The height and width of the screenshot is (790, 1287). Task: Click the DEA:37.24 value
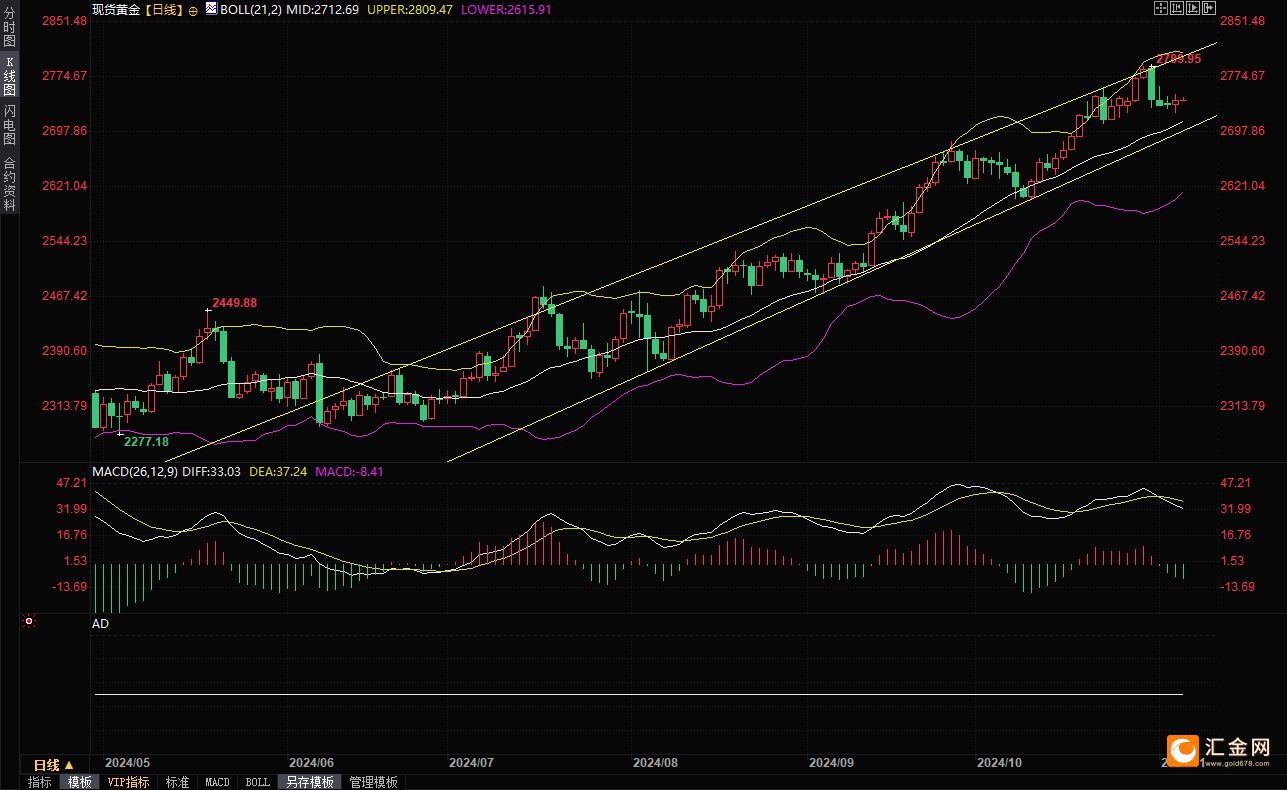coord(278,472)
